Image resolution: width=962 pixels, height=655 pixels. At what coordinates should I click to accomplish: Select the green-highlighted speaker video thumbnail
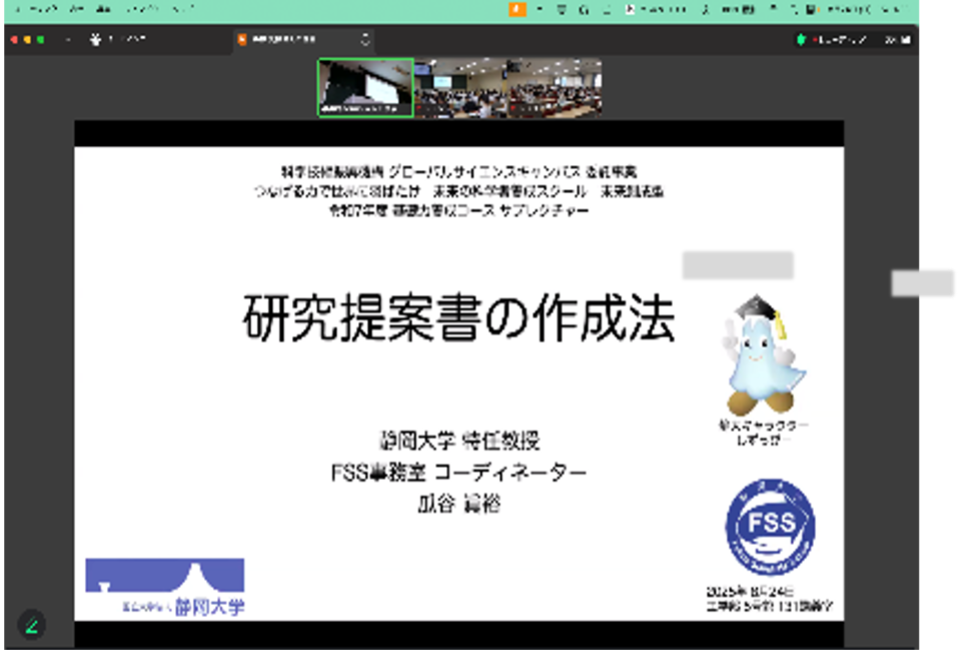tap(365, 88)
